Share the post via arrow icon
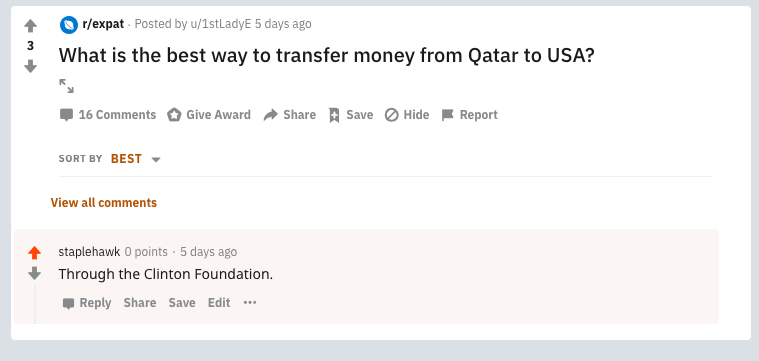The image size is (759, 361). click(x=289, y=115)
